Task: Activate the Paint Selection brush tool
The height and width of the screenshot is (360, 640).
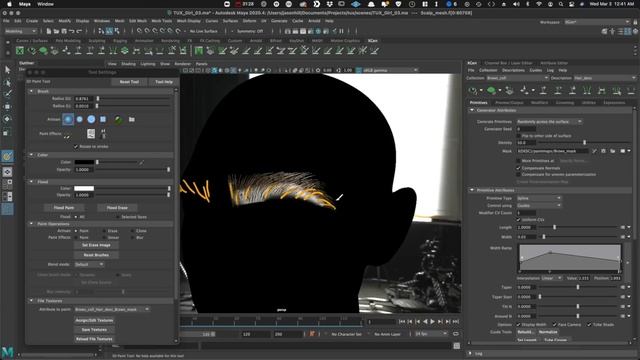Action: [7, 94]
